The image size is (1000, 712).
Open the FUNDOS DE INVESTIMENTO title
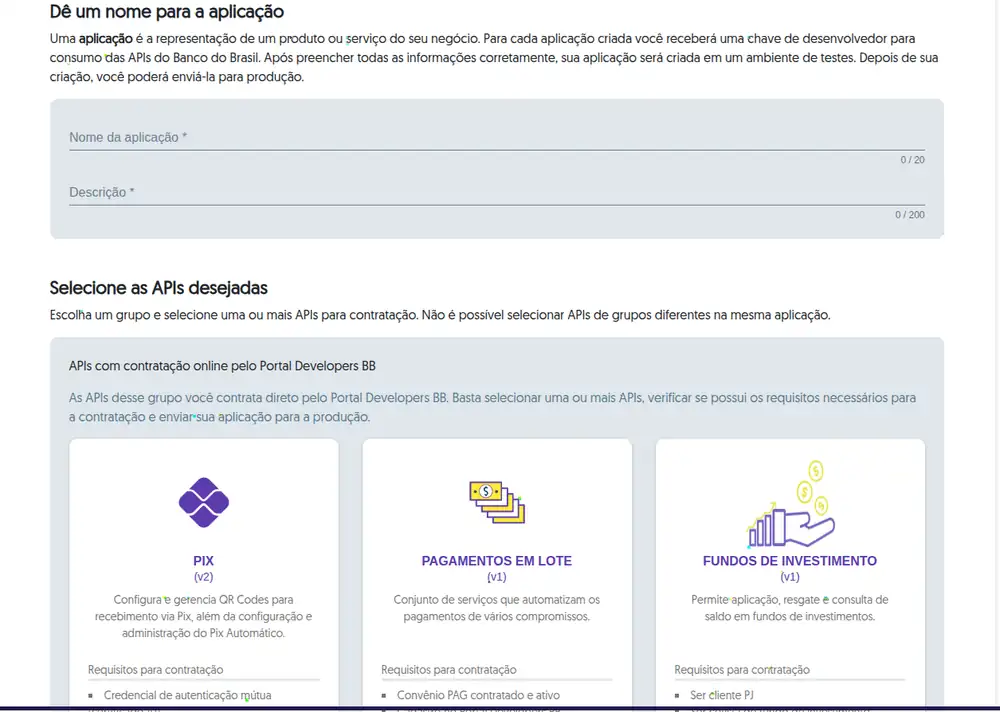click(790, 561)
